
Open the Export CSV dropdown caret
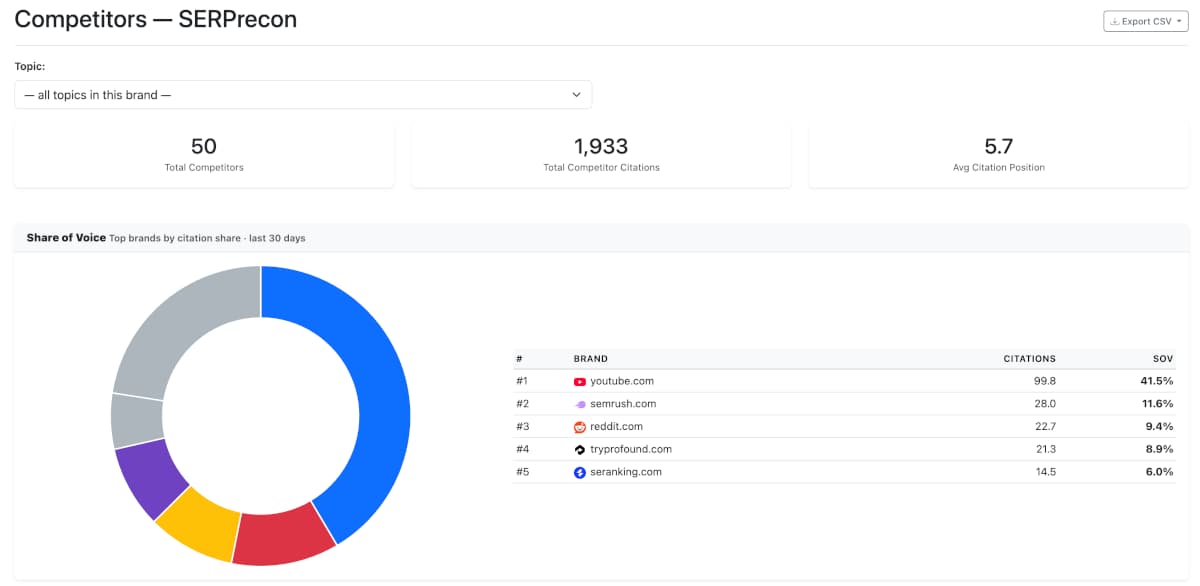coord(1180,21)
